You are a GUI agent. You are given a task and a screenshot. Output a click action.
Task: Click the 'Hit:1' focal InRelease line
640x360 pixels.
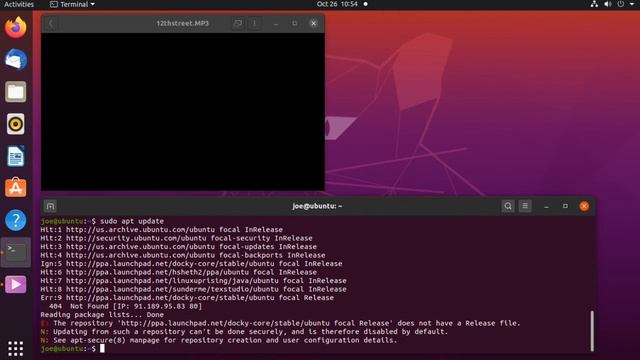[x=162, y=229]
